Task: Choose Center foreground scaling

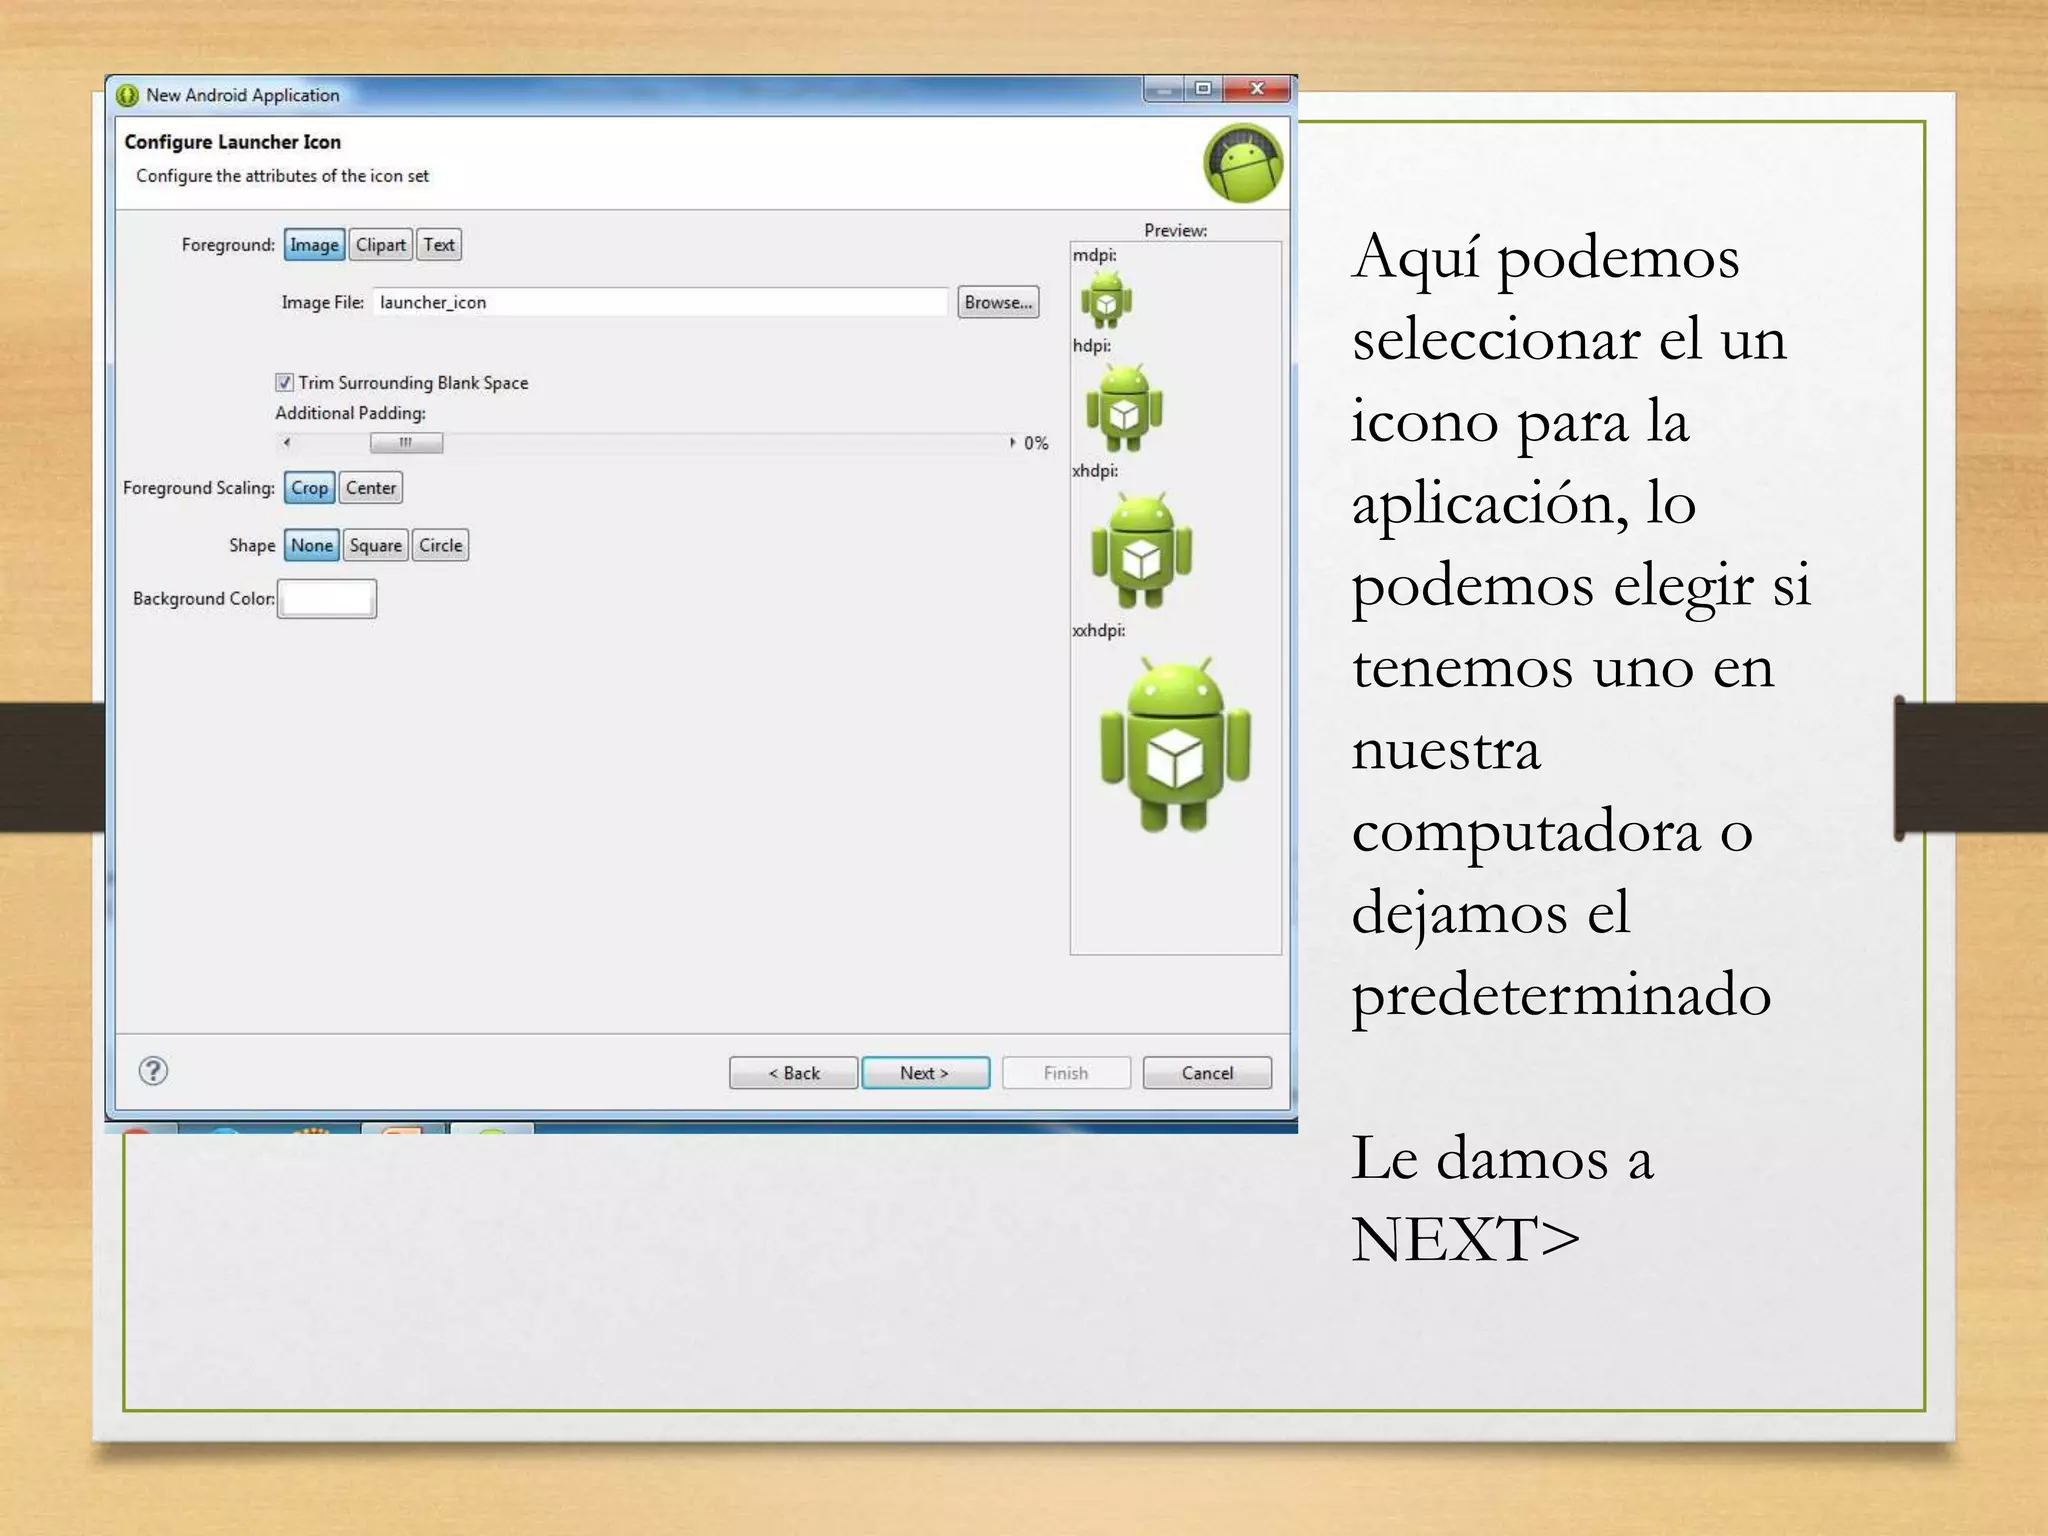Action: [371, 488]
